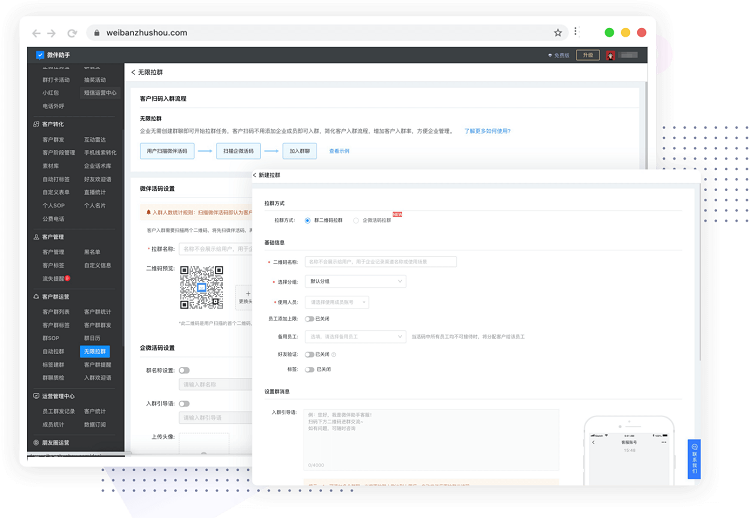
Task: Open the 备用员工 dropdown
Action: (355, 337)
